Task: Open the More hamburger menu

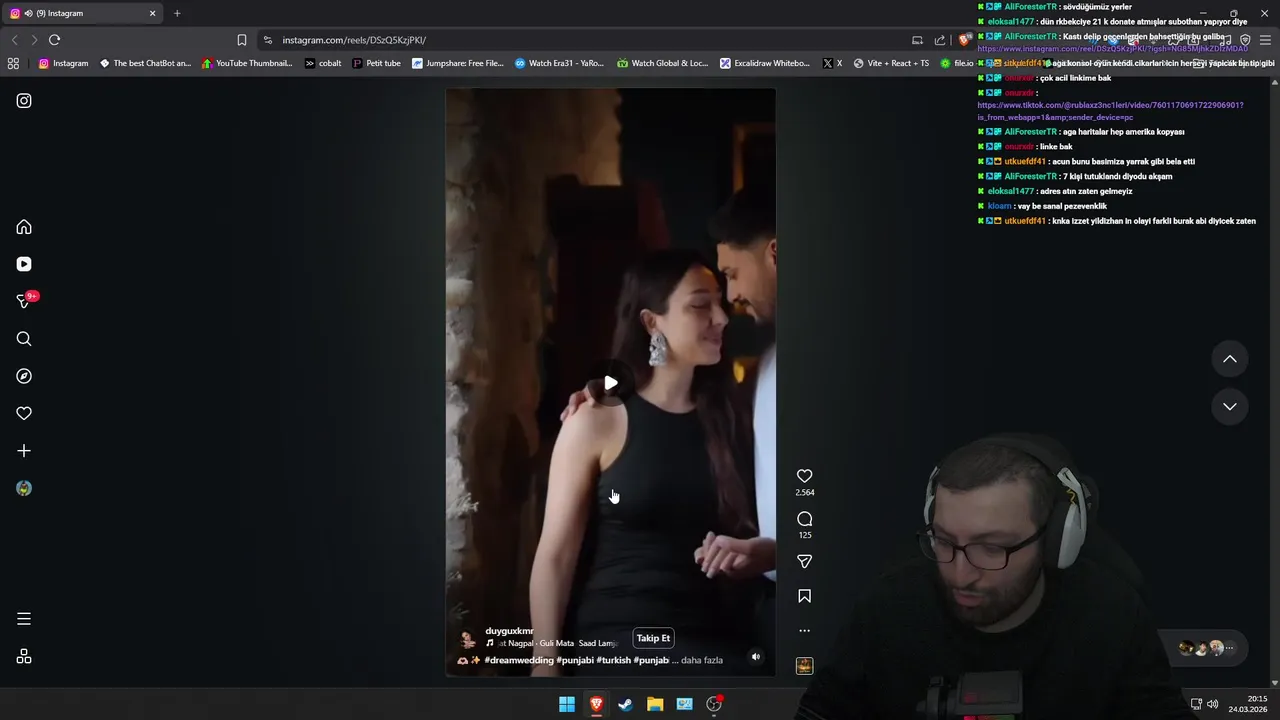Action: pos(24,619)
